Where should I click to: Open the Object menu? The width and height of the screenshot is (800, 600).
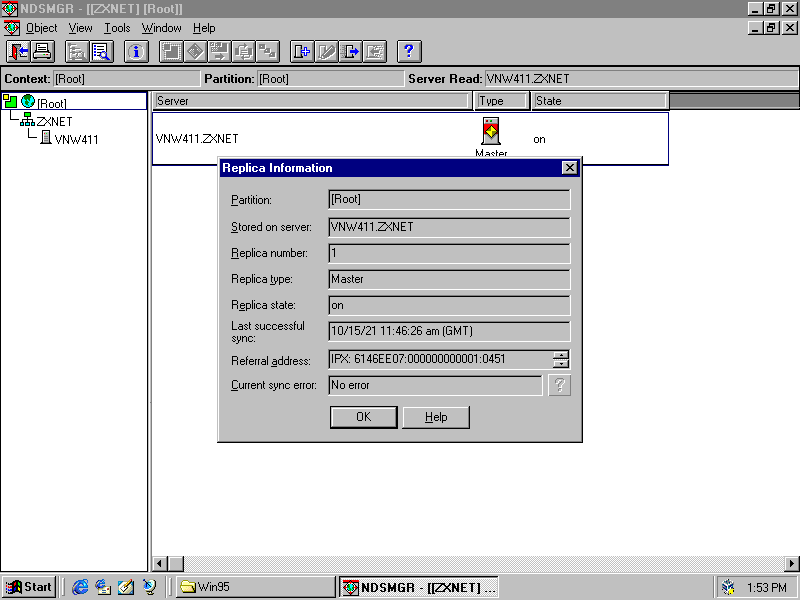point(41,28)
